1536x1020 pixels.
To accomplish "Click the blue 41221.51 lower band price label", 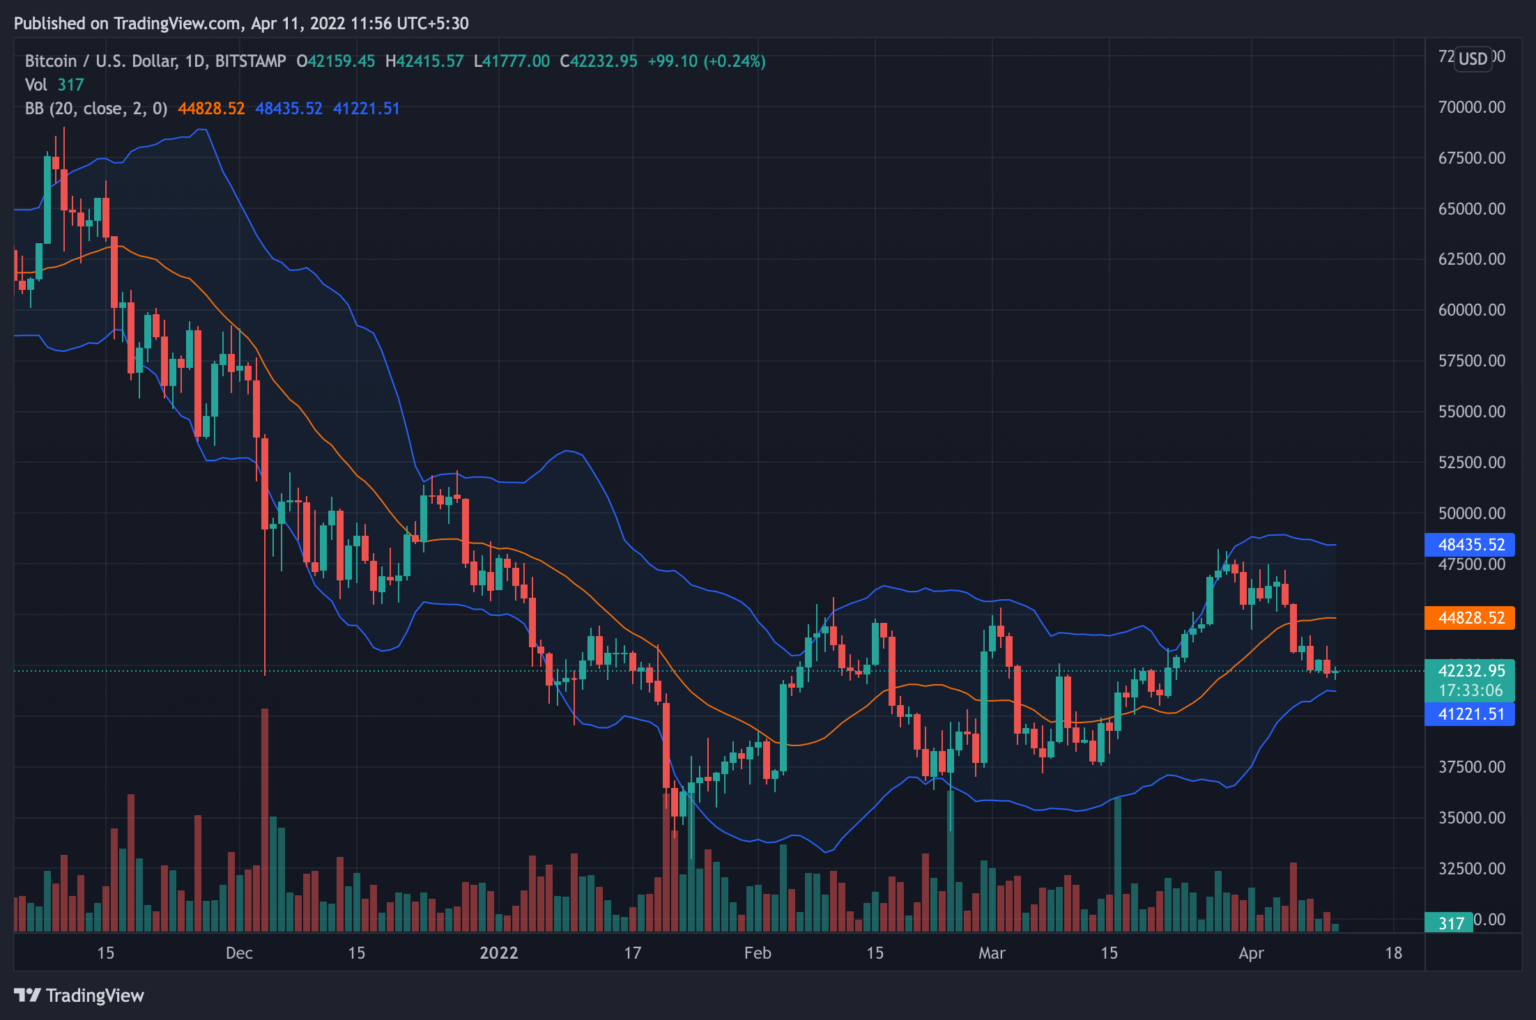I will point(1469,714).
